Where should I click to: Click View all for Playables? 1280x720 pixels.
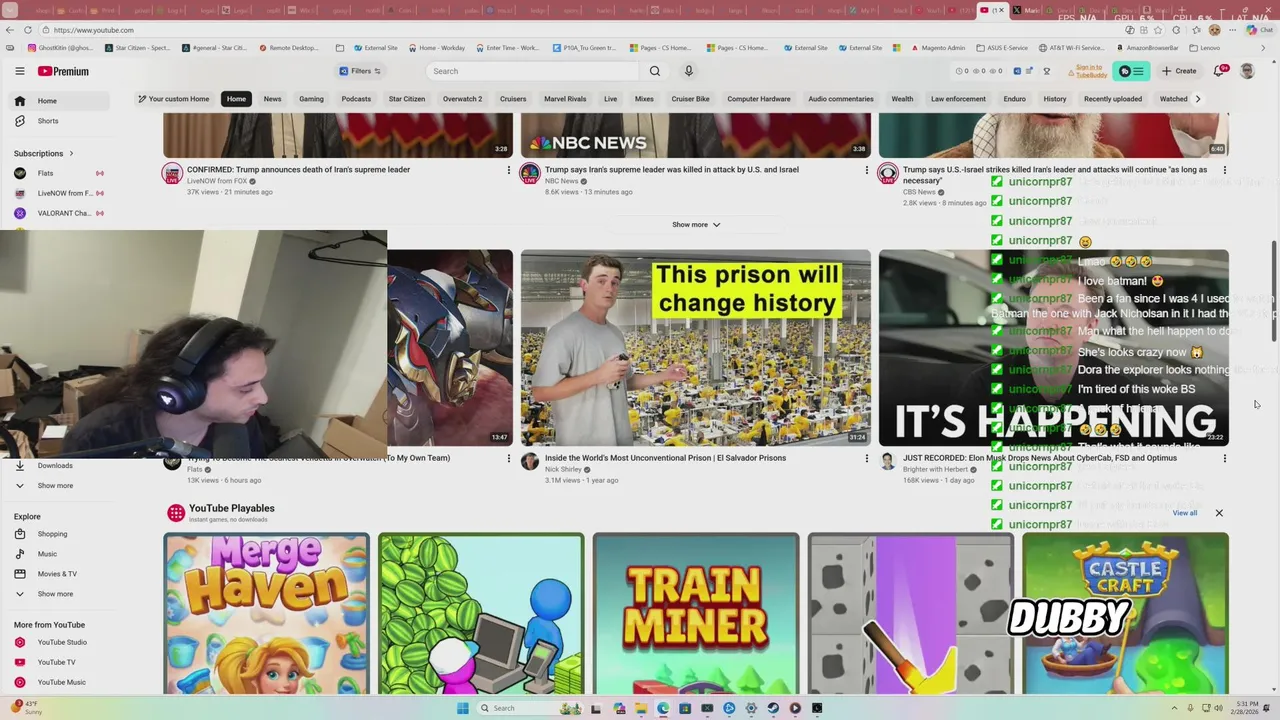click(1185, 513)
